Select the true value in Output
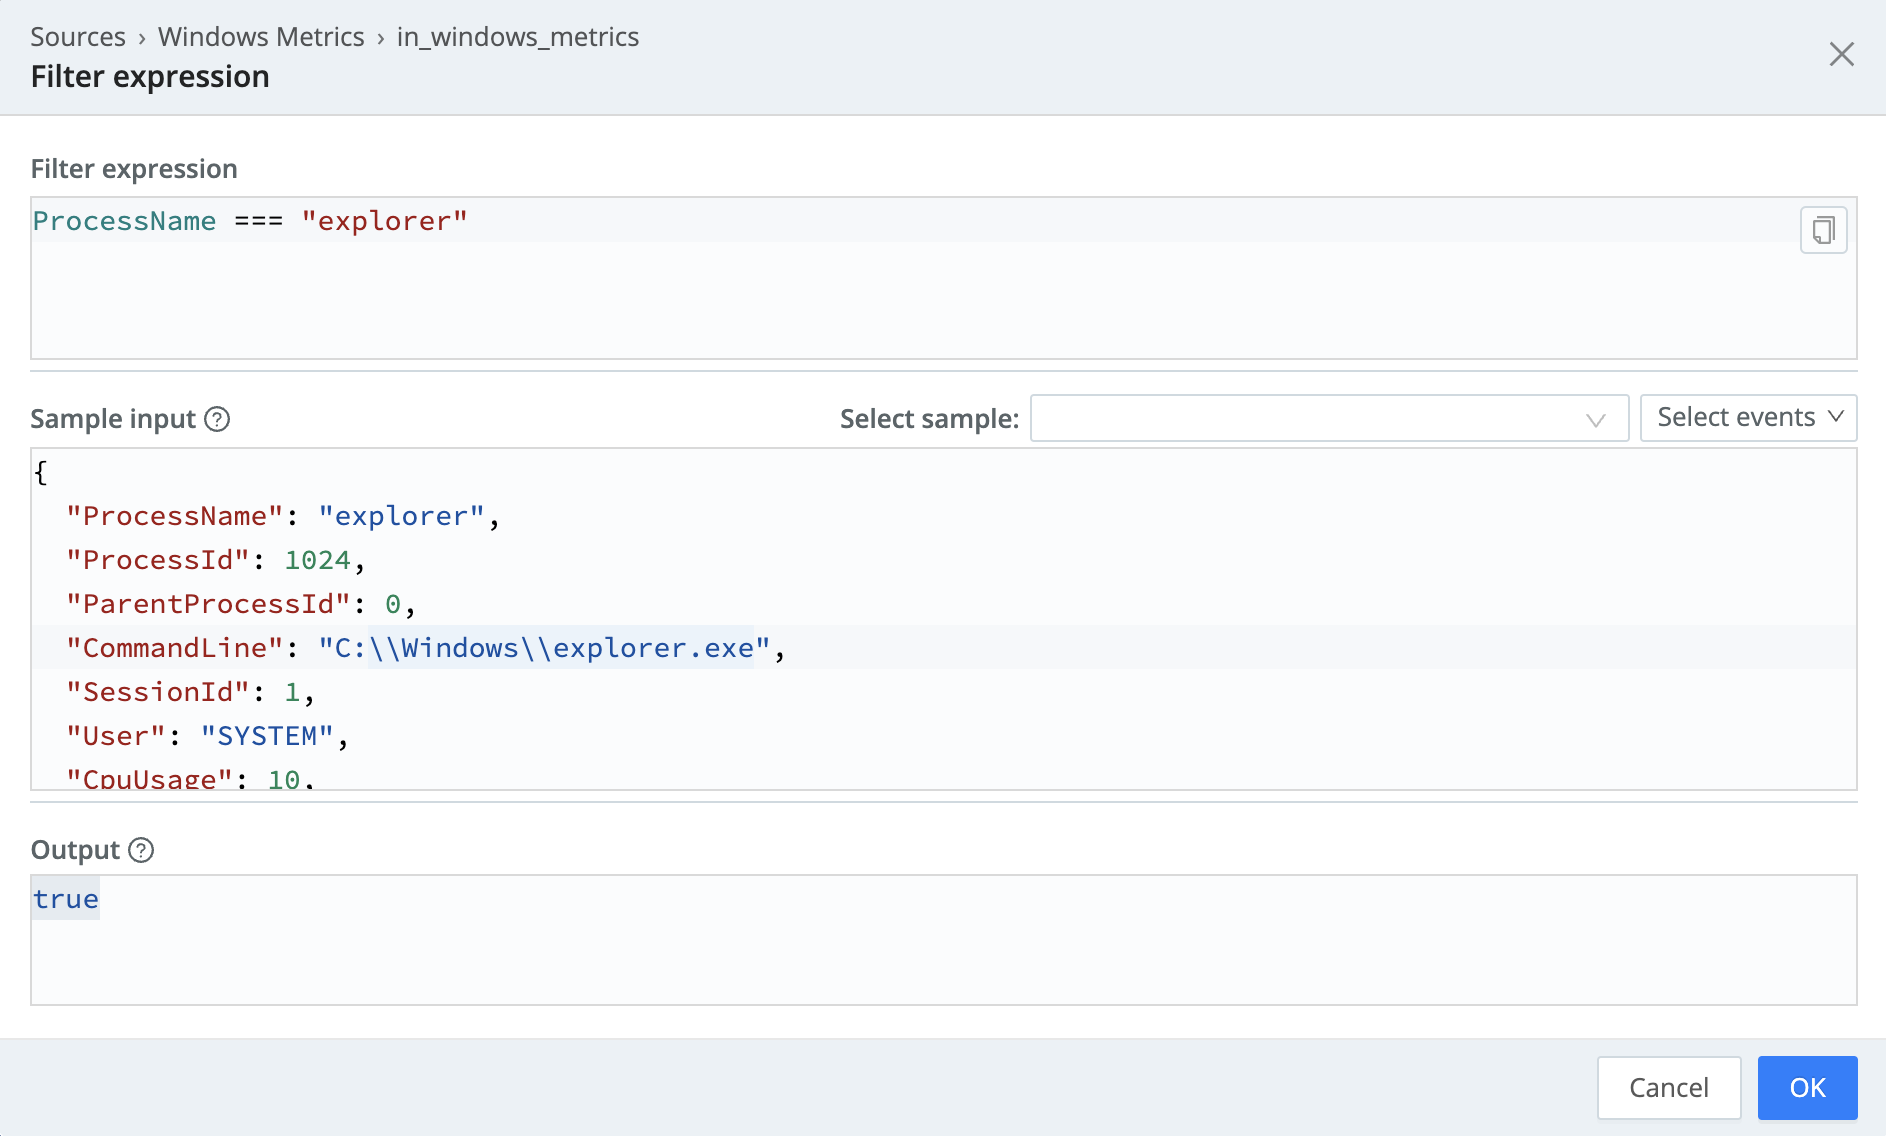This screenshot has height=1136, width=1886. tap(65, 898)
